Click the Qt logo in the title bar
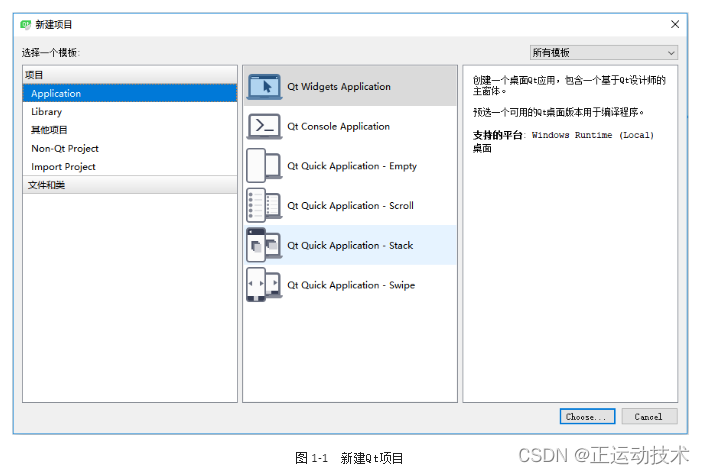The image size is (705, 474). point(26,24)
